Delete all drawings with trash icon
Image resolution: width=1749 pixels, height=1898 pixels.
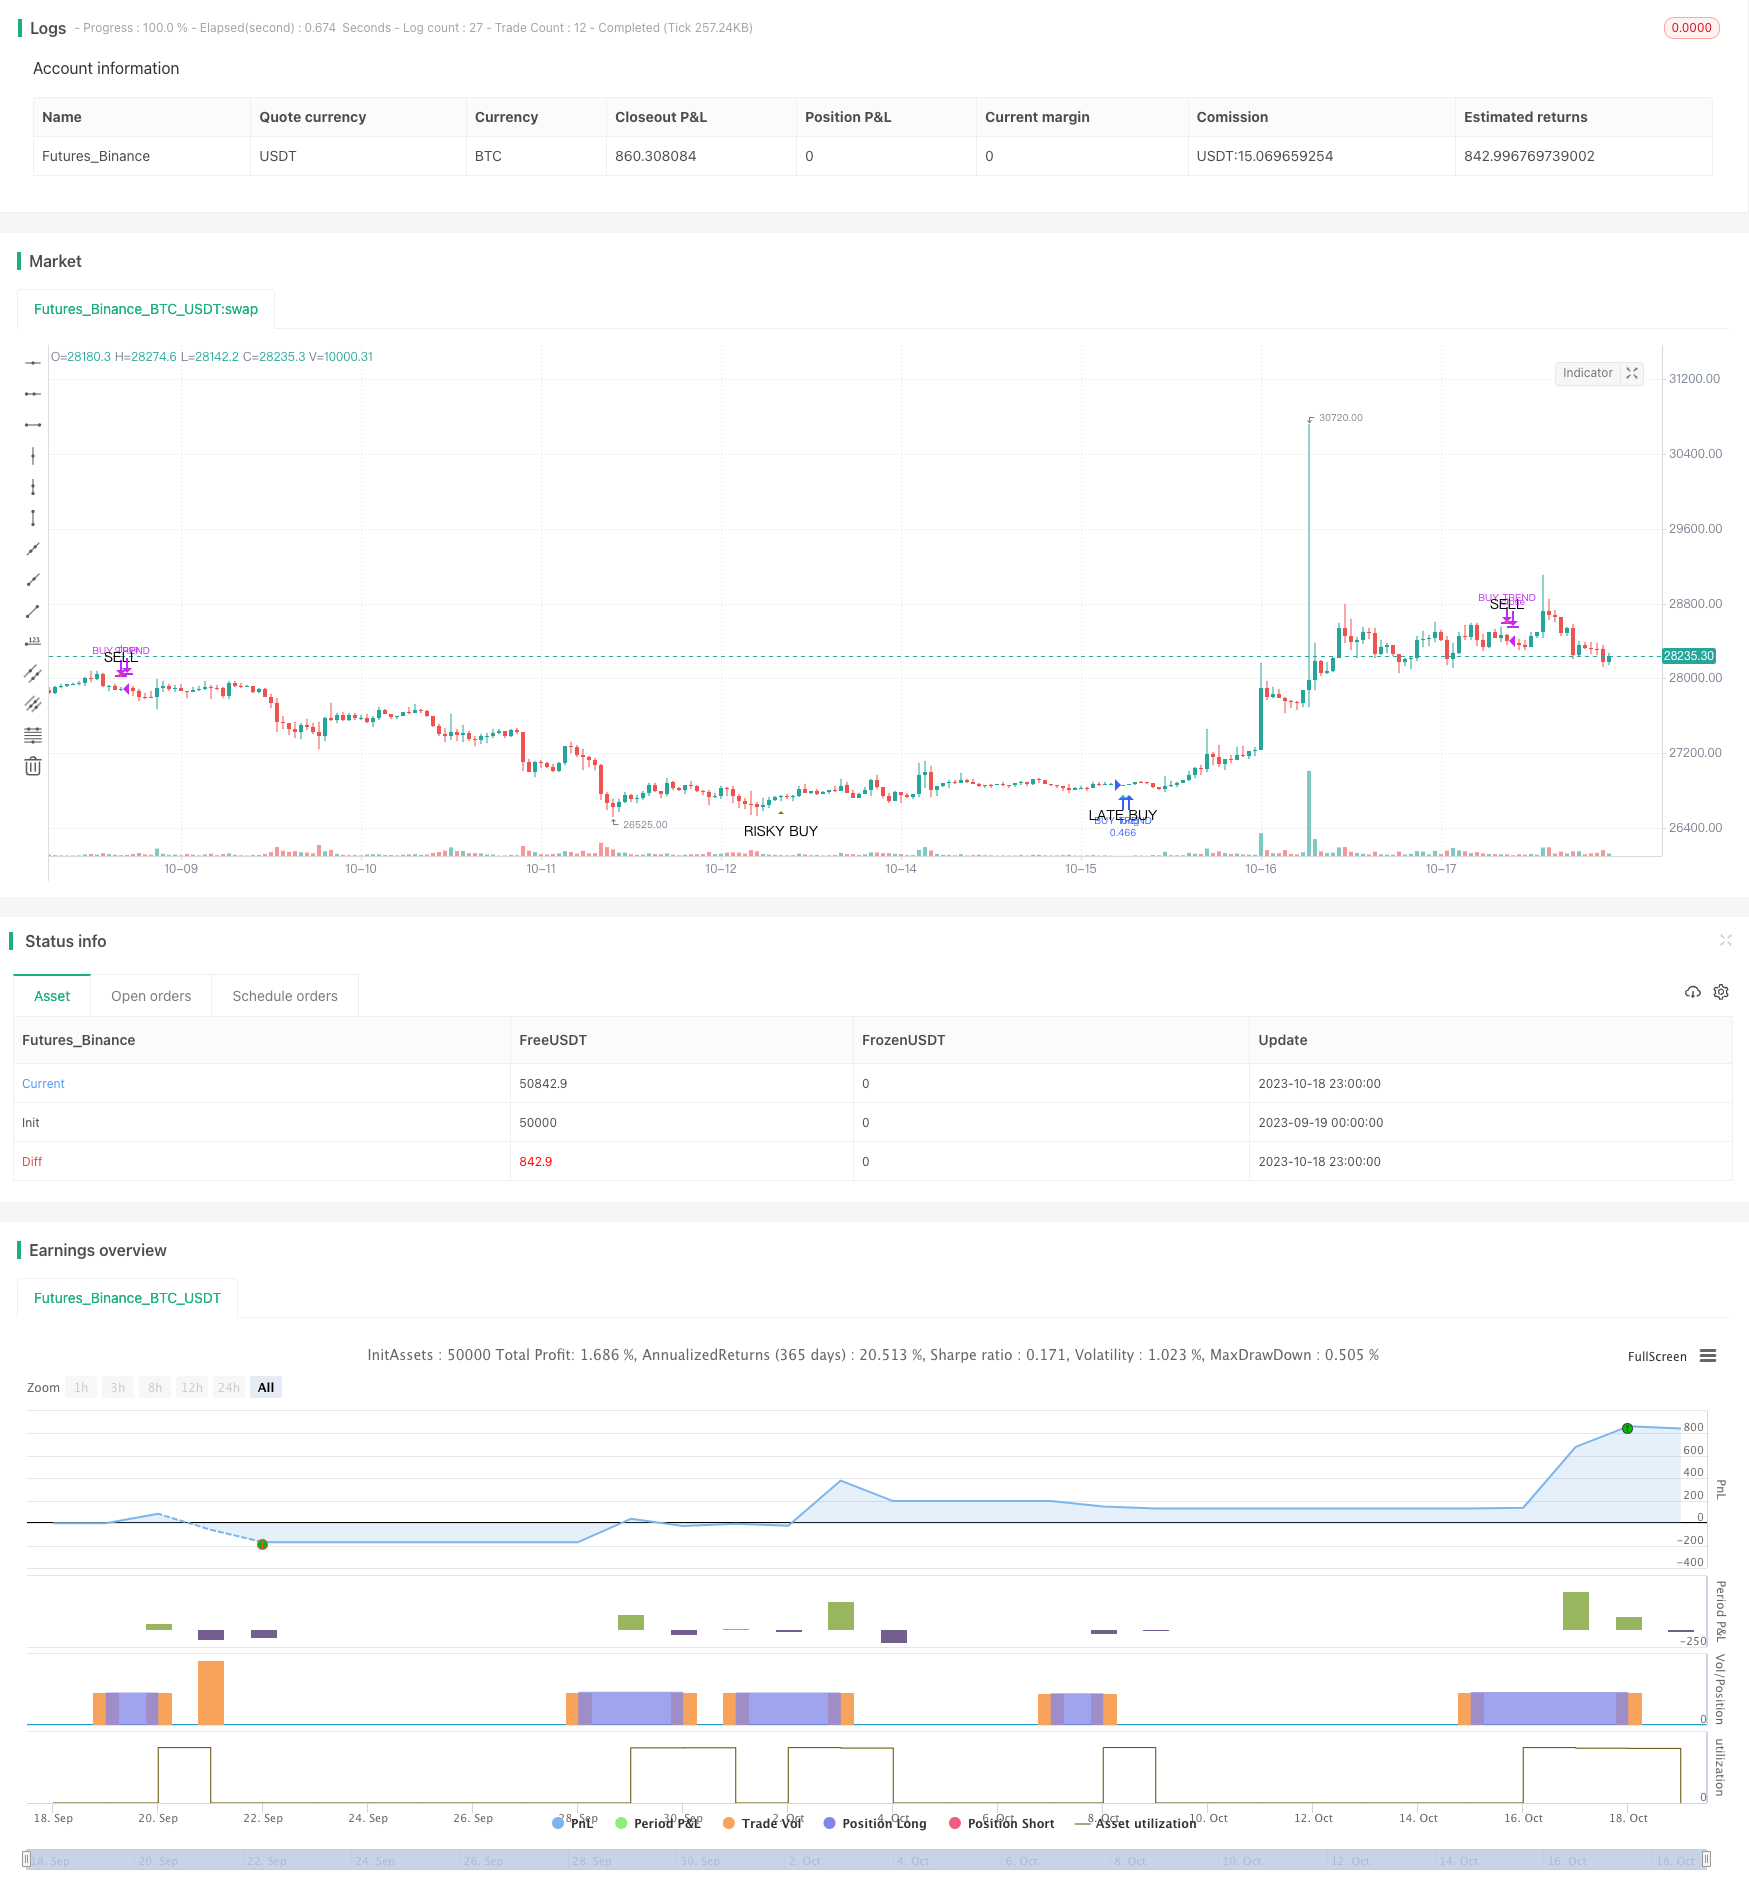33,766
